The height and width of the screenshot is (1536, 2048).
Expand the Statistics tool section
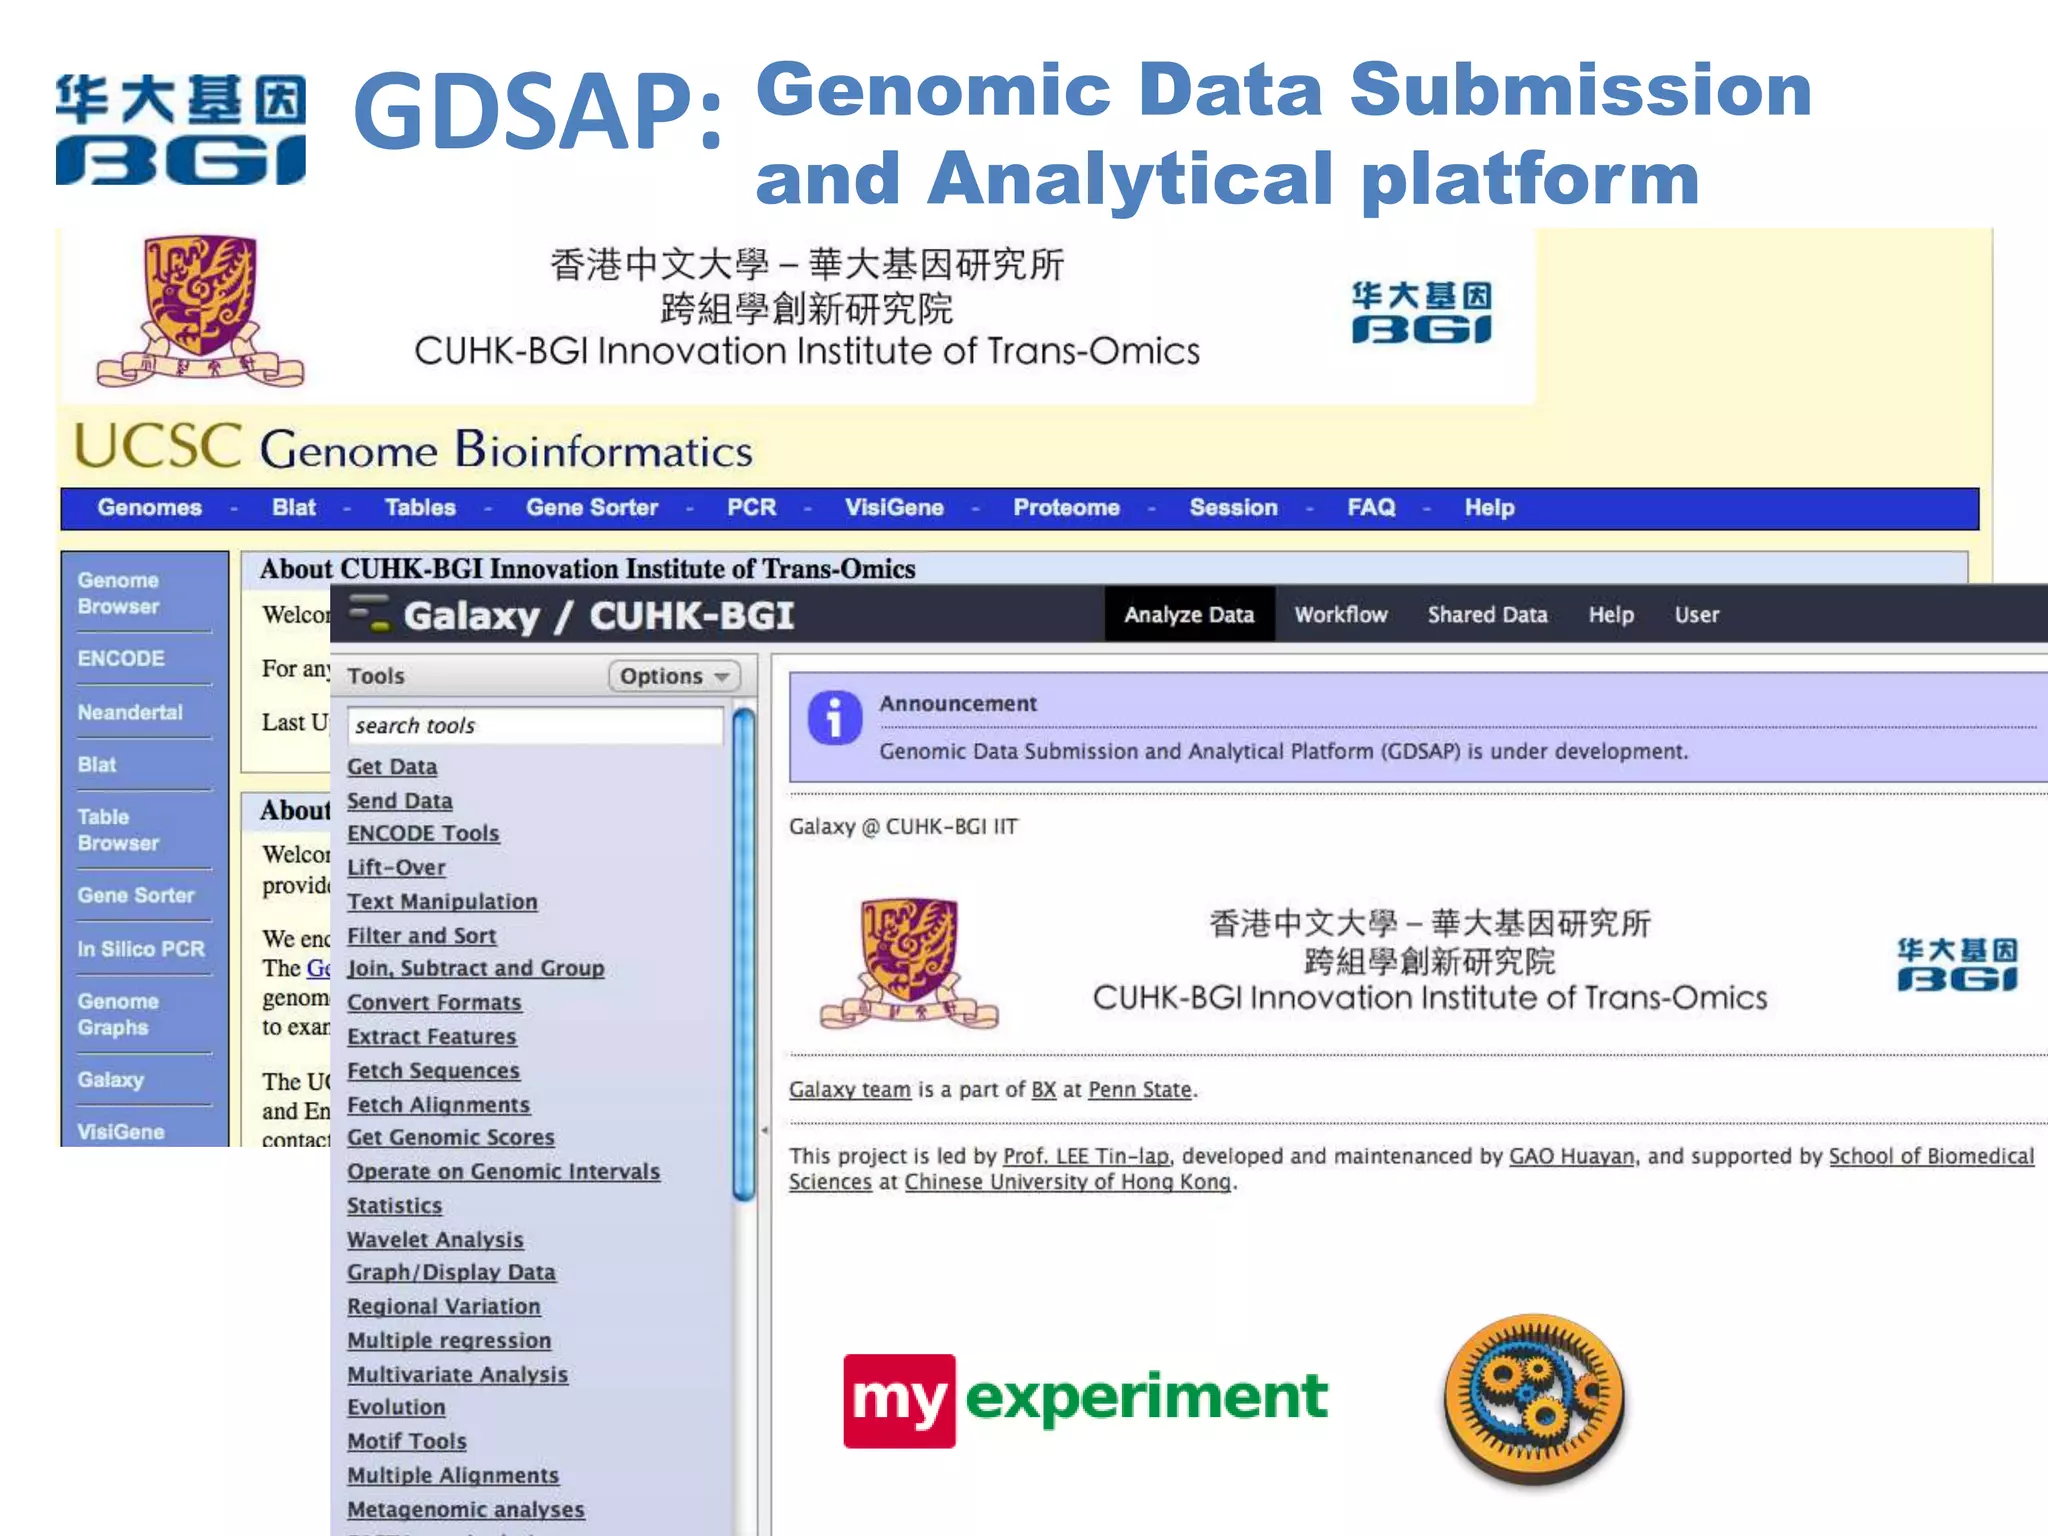point(394,1206)
